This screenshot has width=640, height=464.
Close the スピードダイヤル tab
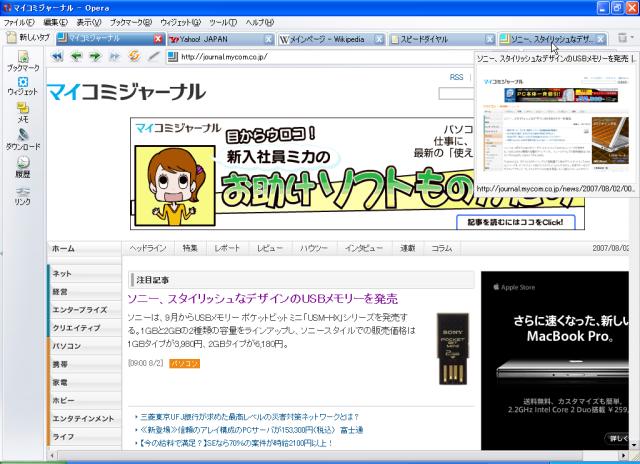[x=490, y=39]
